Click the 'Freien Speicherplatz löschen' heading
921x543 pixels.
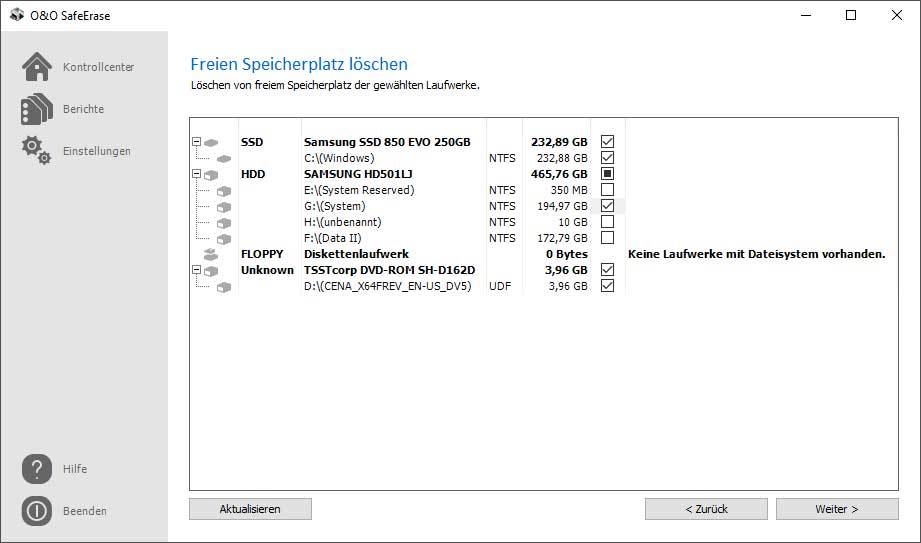click(299, 63)
